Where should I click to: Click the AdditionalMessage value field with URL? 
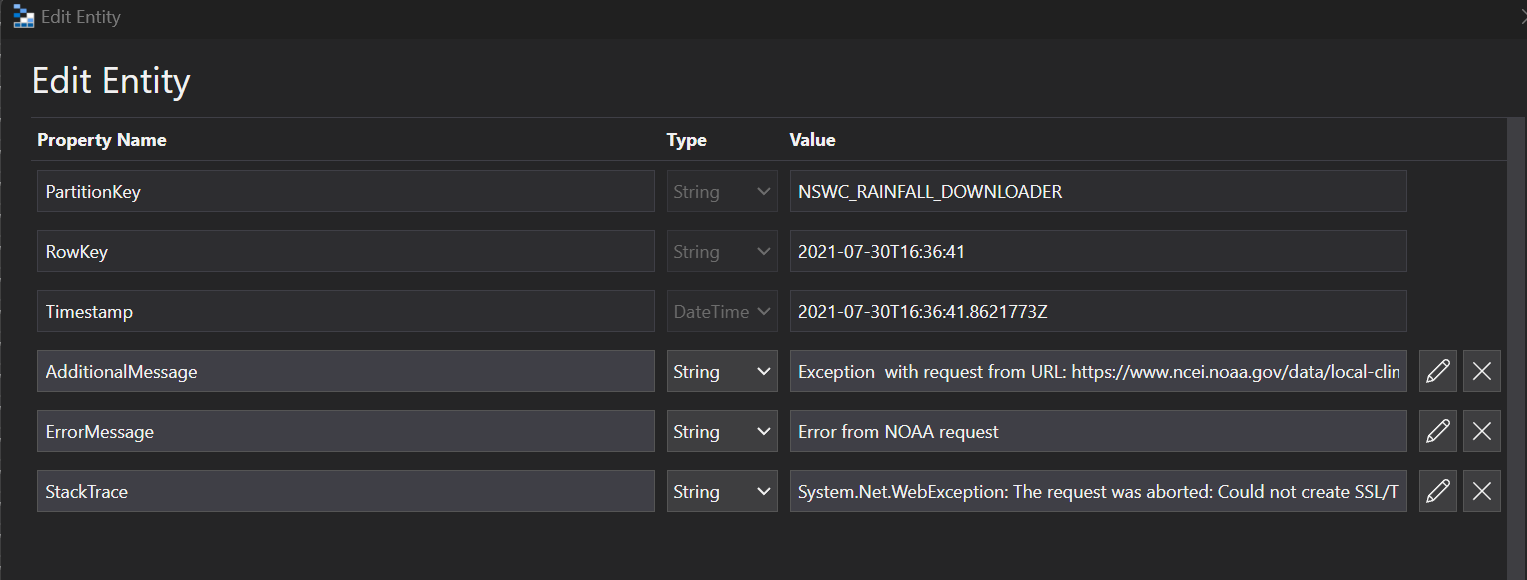pos(1098,371)
